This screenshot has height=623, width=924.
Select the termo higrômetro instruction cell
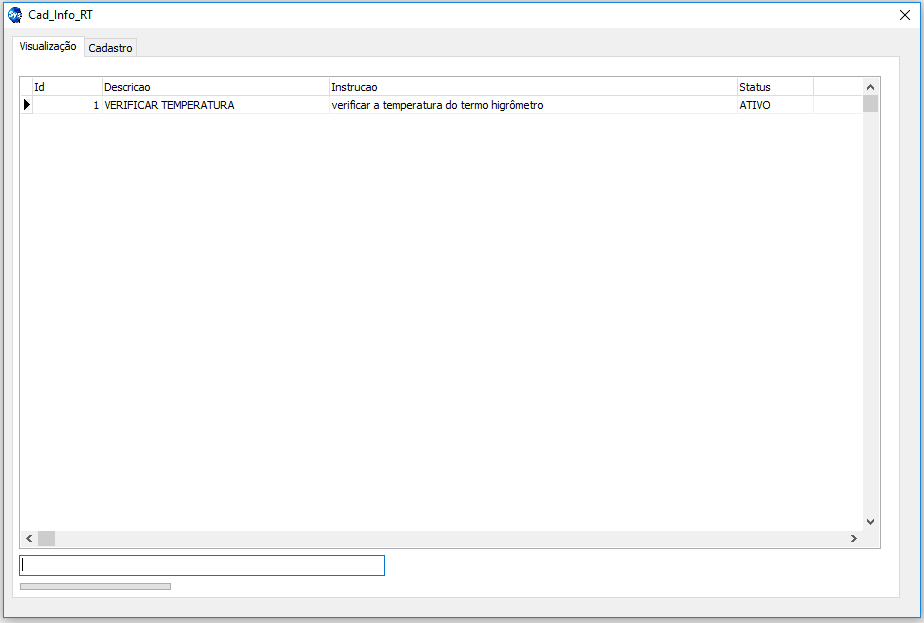(532, 105)
